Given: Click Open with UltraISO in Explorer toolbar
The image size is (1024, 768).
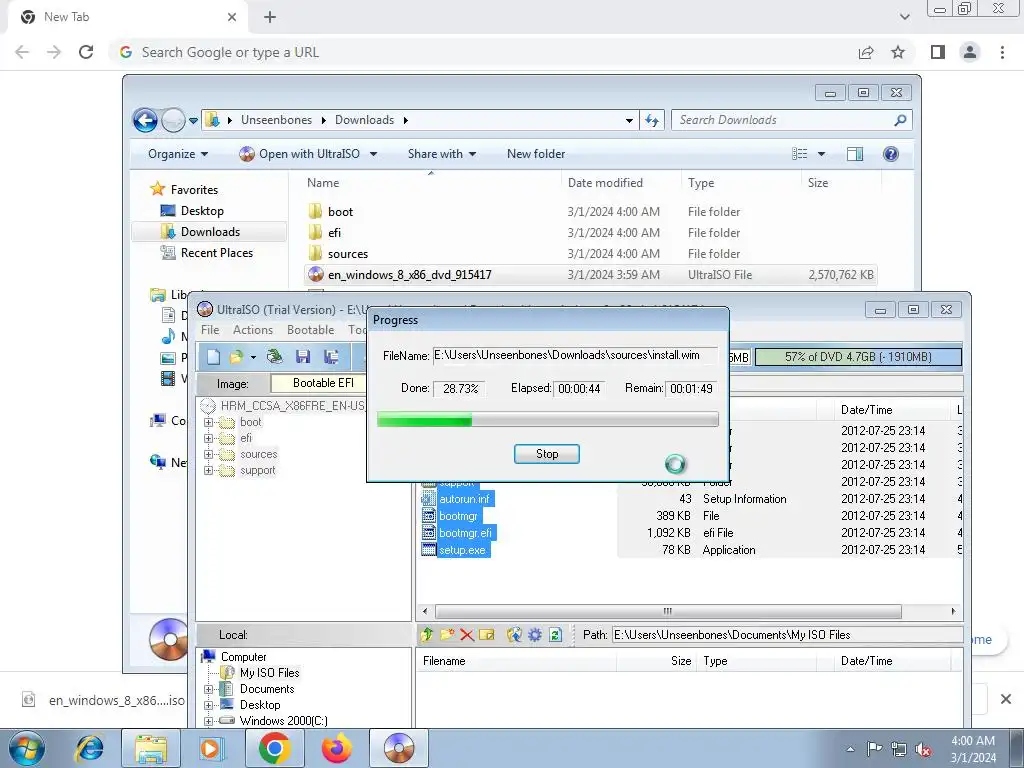Looking at the screenshot, I should (300, 154).
